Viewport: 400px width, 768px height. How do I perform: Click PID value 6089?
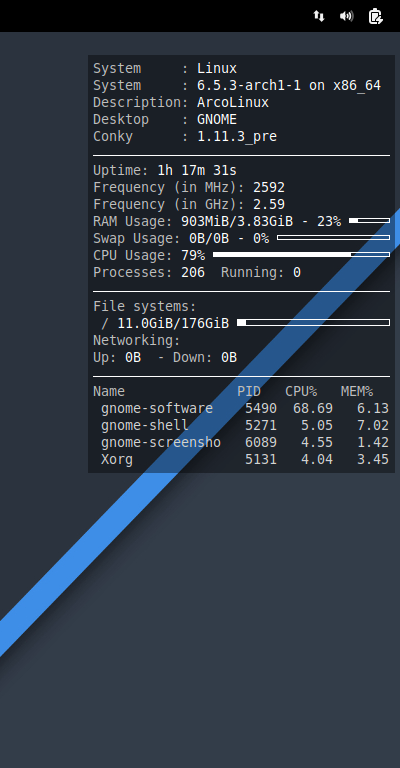(261, 442)
